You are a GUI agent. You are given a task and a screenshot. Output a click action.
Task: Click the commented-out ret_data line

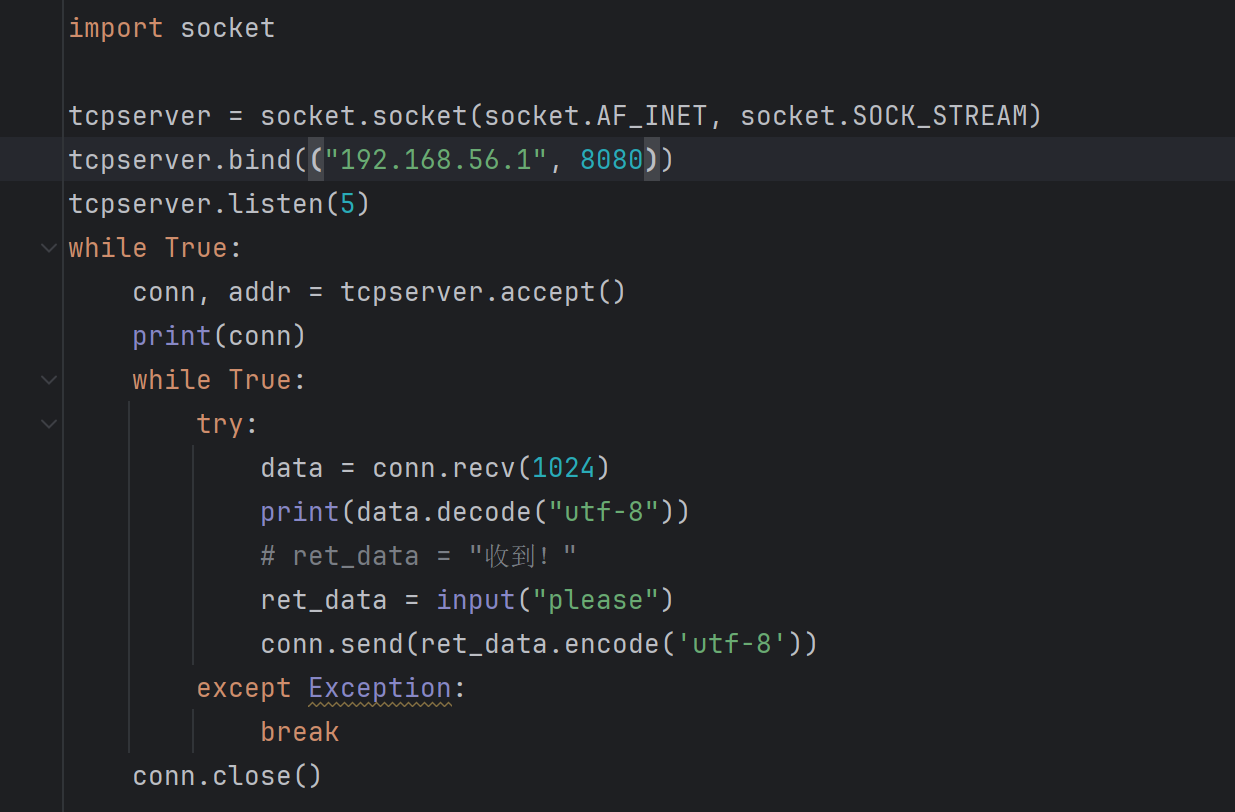tap(418, 556)
